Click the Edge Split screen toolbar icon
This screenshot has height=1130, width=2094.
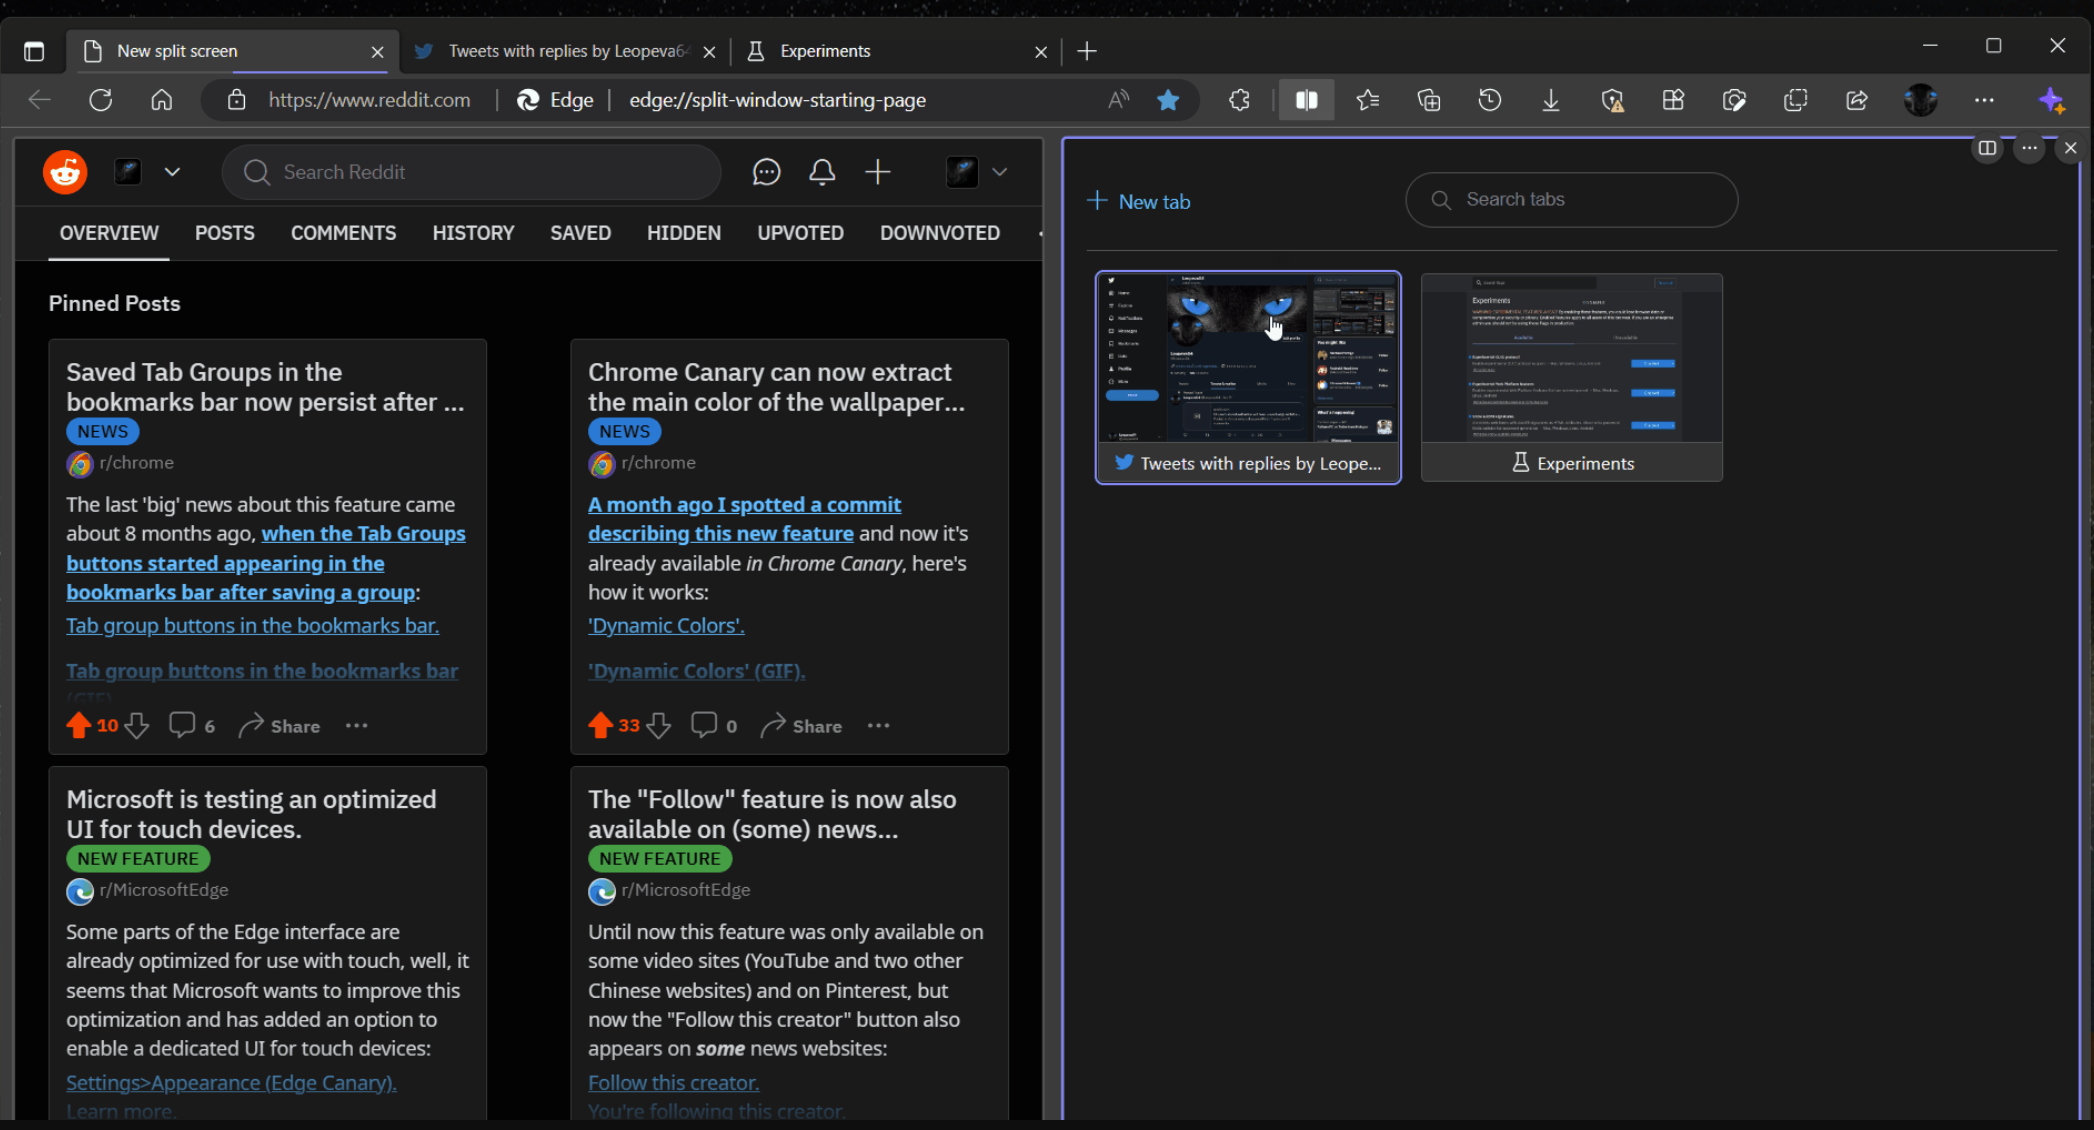point(1306,100)
